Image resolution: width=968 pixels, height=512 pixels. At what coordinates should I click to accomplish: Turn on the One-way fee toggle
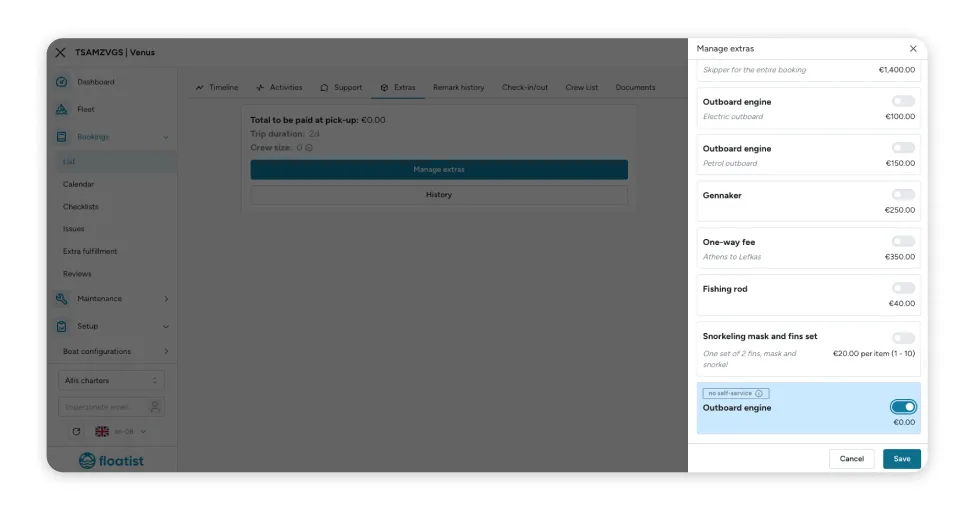[x=903, y=241]
